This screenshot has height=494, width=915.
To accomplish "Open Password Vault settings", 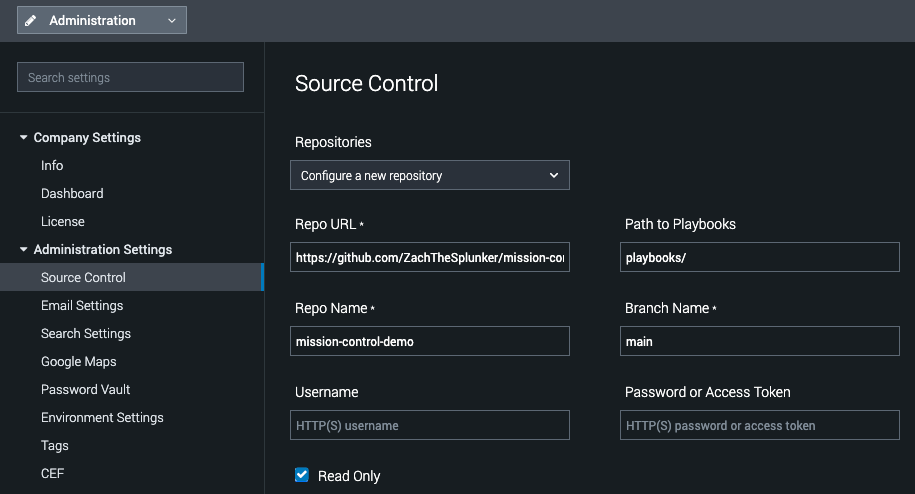I will (x=86, y=389).
